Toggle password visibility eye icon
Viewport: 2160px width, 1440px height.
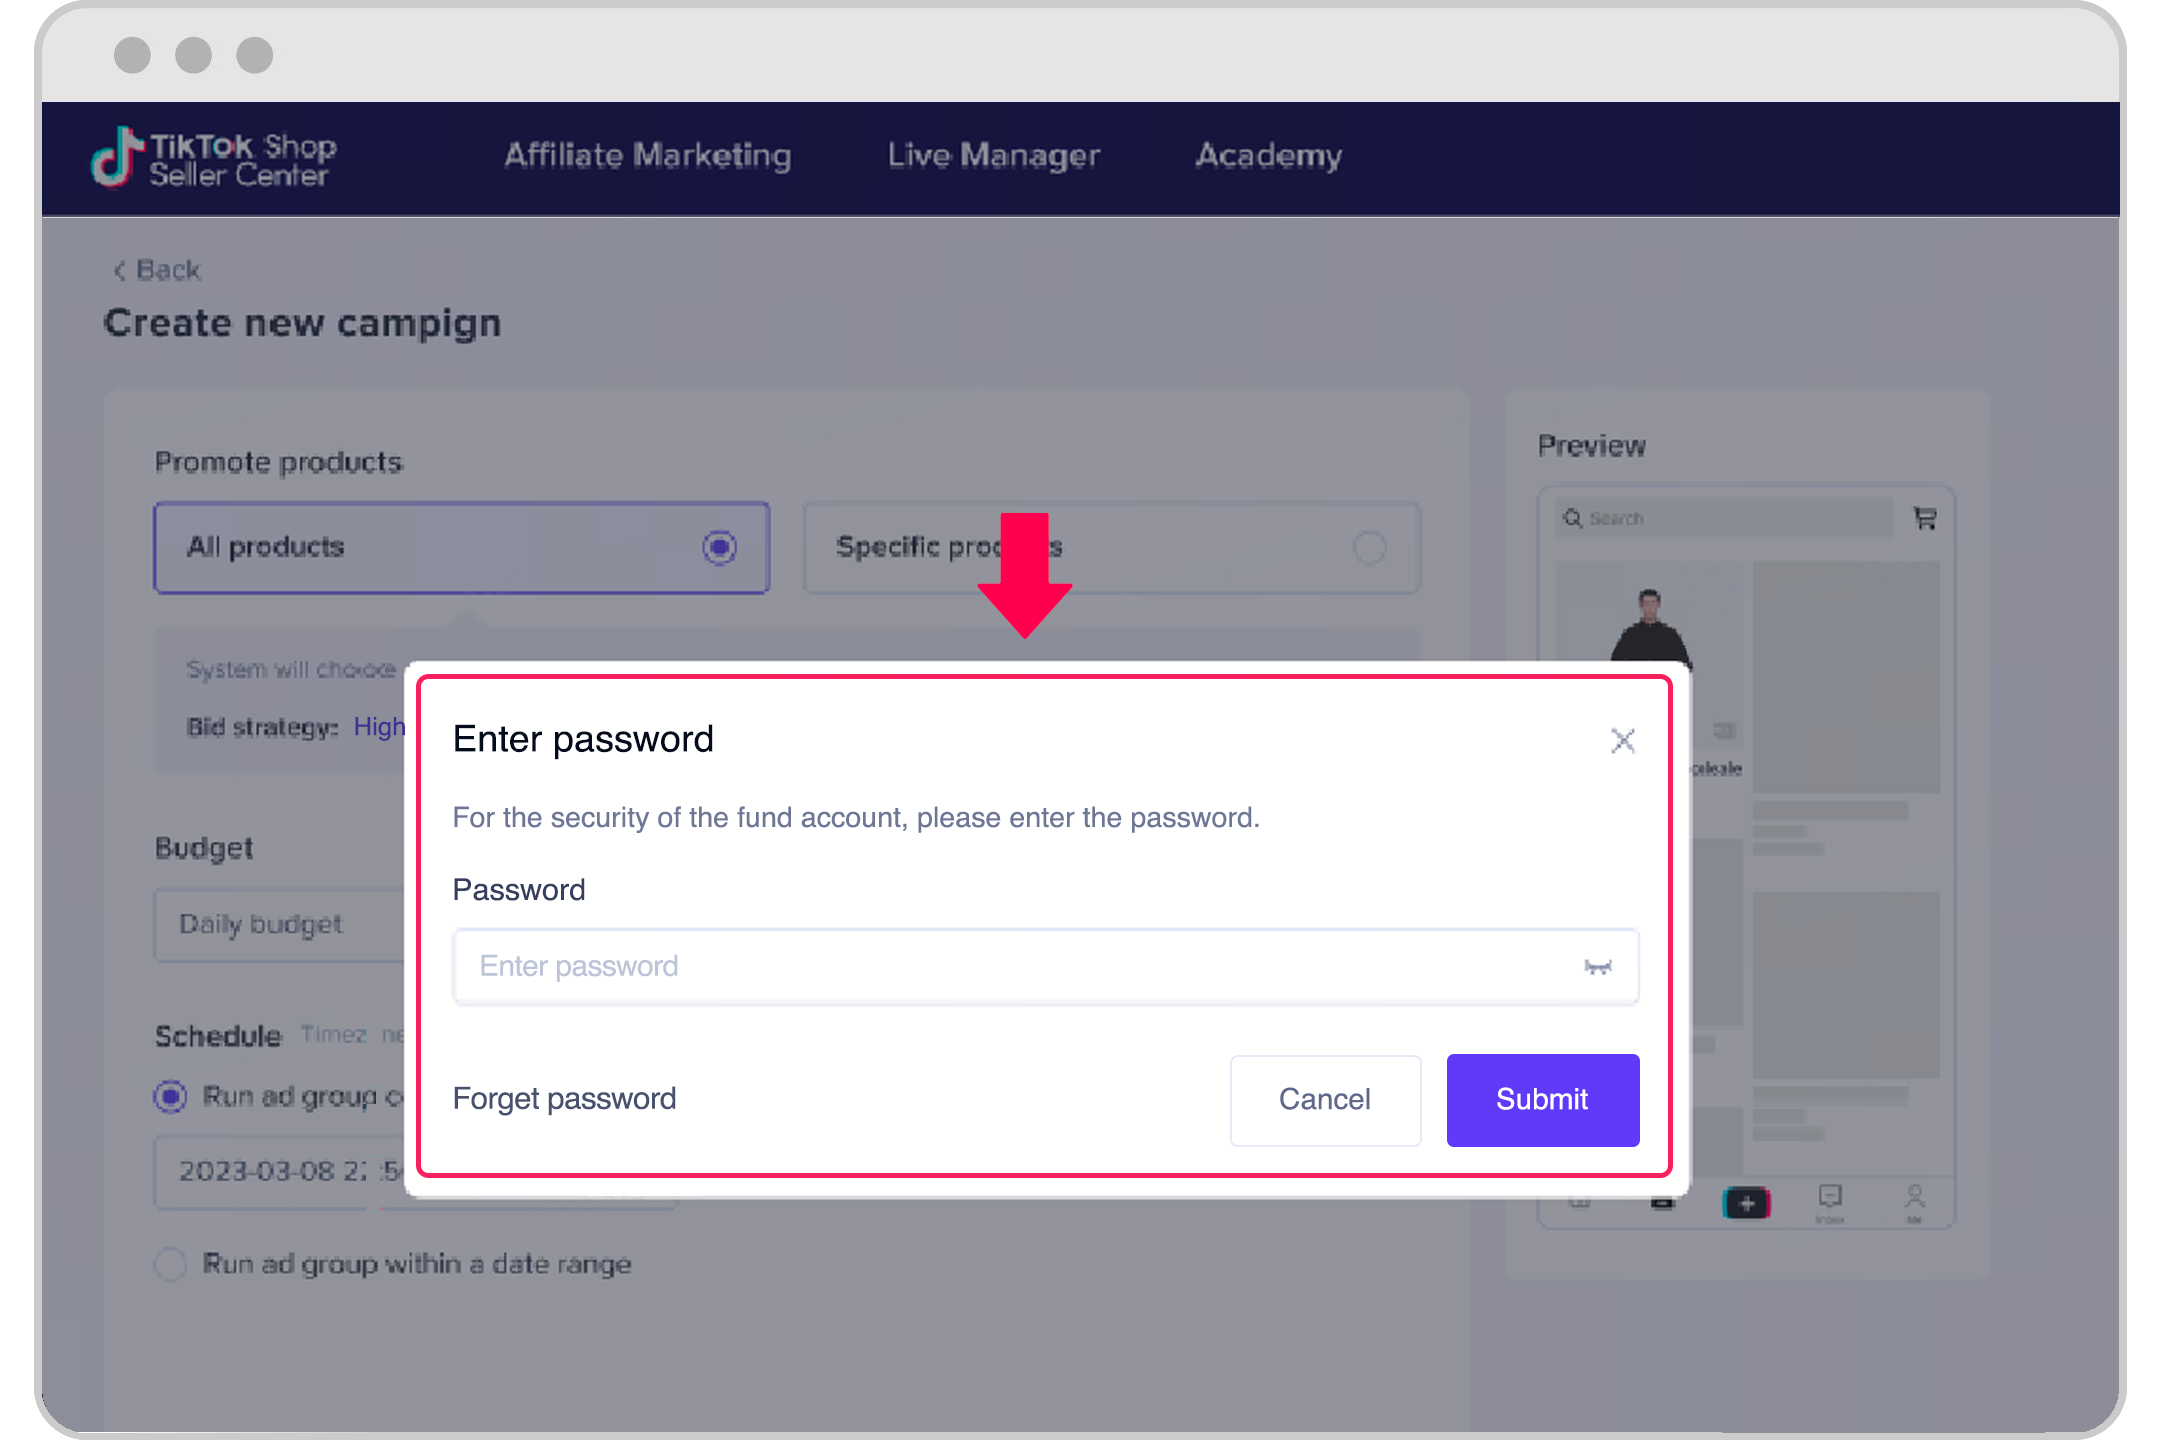point(1597,967)
